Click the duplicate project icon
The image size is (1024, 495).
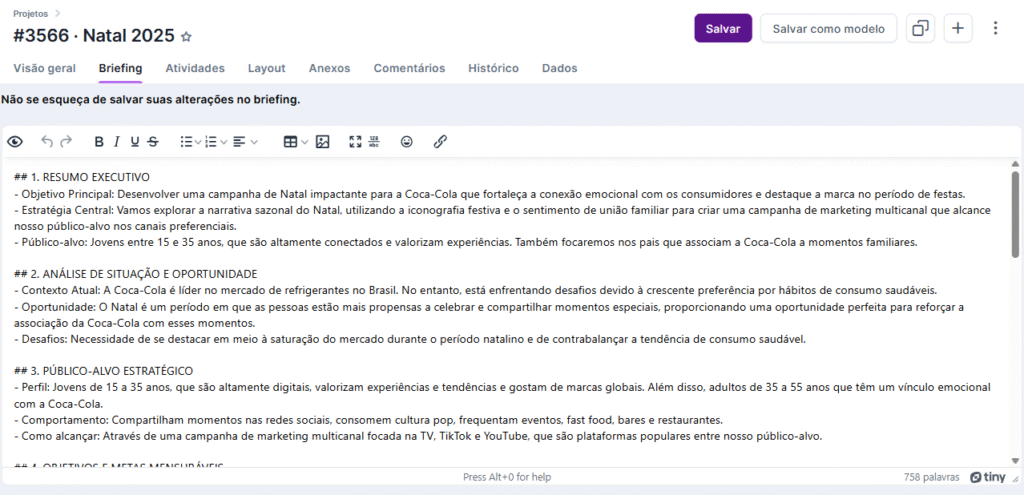tap(920, 28)
